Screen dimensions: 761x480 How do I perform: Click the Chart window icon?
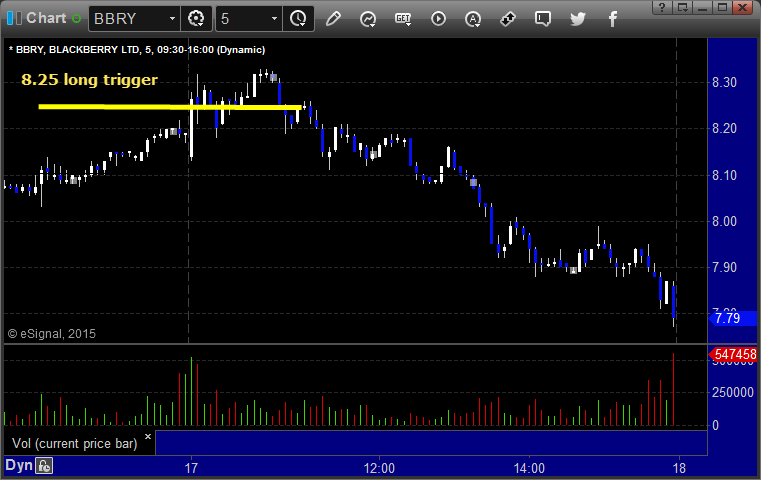tap(14, 18)
